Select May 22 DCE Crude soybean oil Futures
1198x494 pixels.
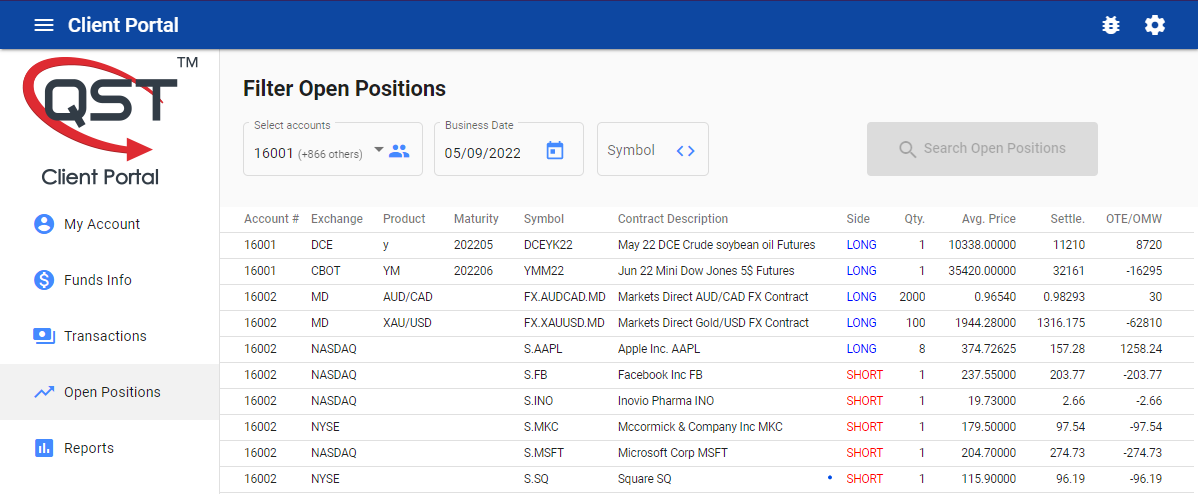pos(717,245)
